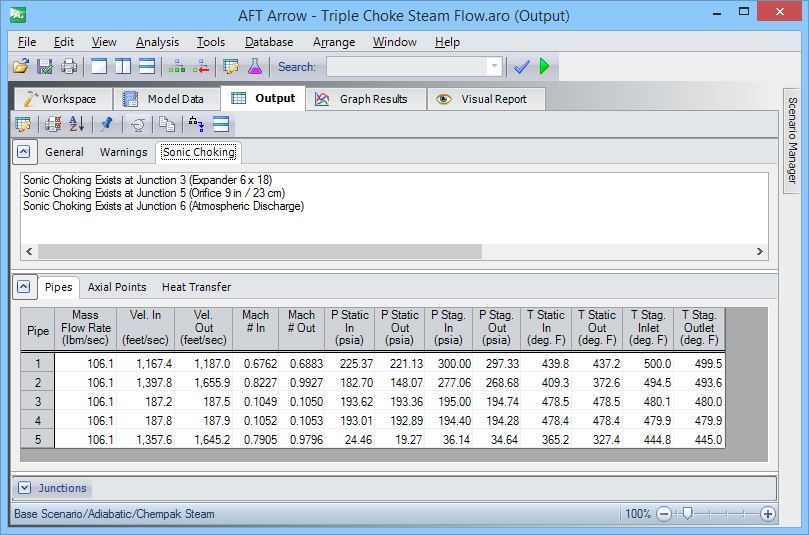Select the Sonic Choking tab
This screenshot has height=535, width=809.
pos(199,152)
